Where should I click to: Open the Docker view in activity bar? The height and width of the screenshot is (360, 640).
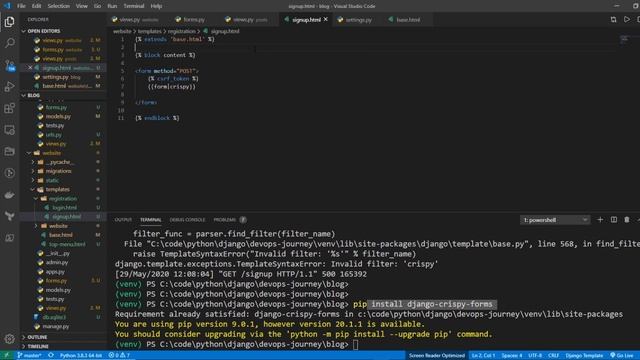coord(9,195)
